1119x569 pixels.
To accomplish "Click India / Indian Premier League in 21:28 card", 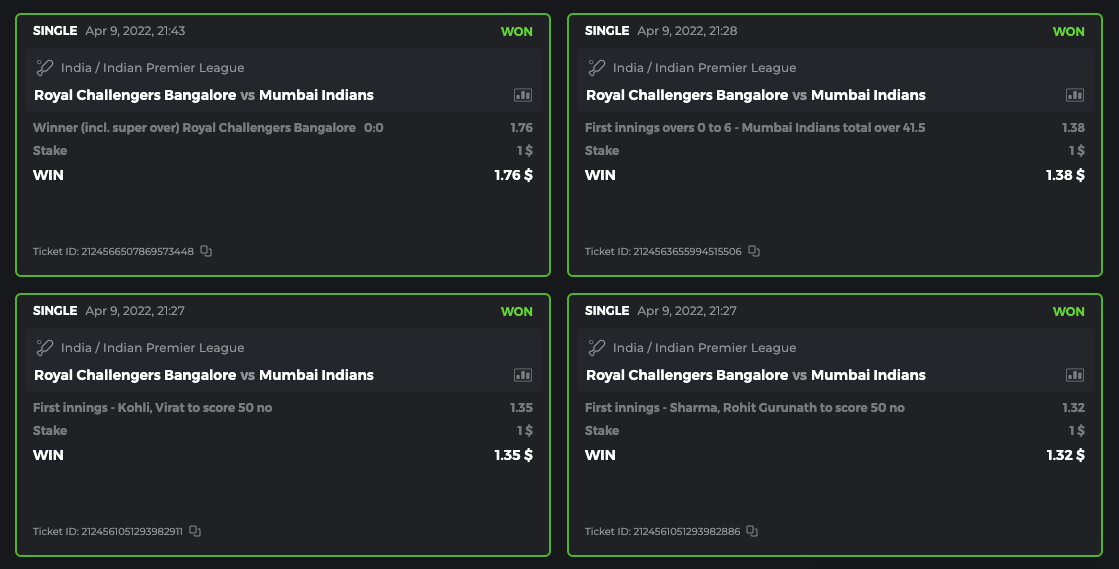I will pyautogui.click(x=704, y=68).
